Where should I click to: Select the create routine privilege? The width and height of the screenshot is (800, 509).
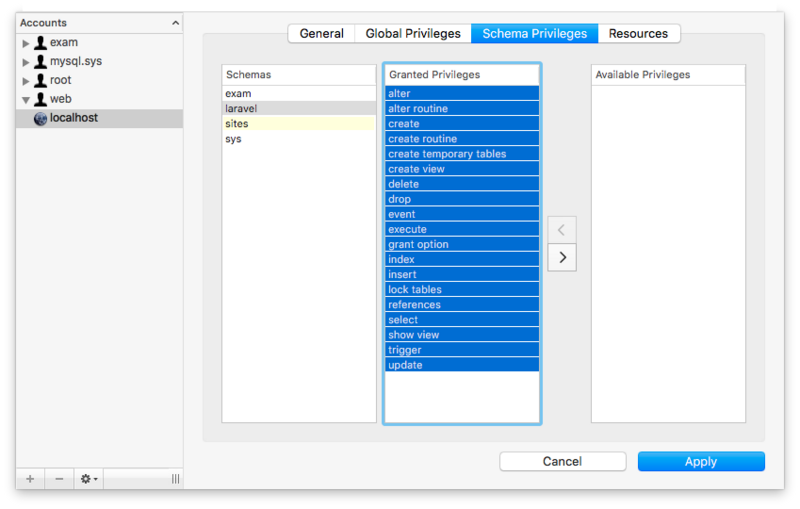pyautogui.click(x=462, y=139)
